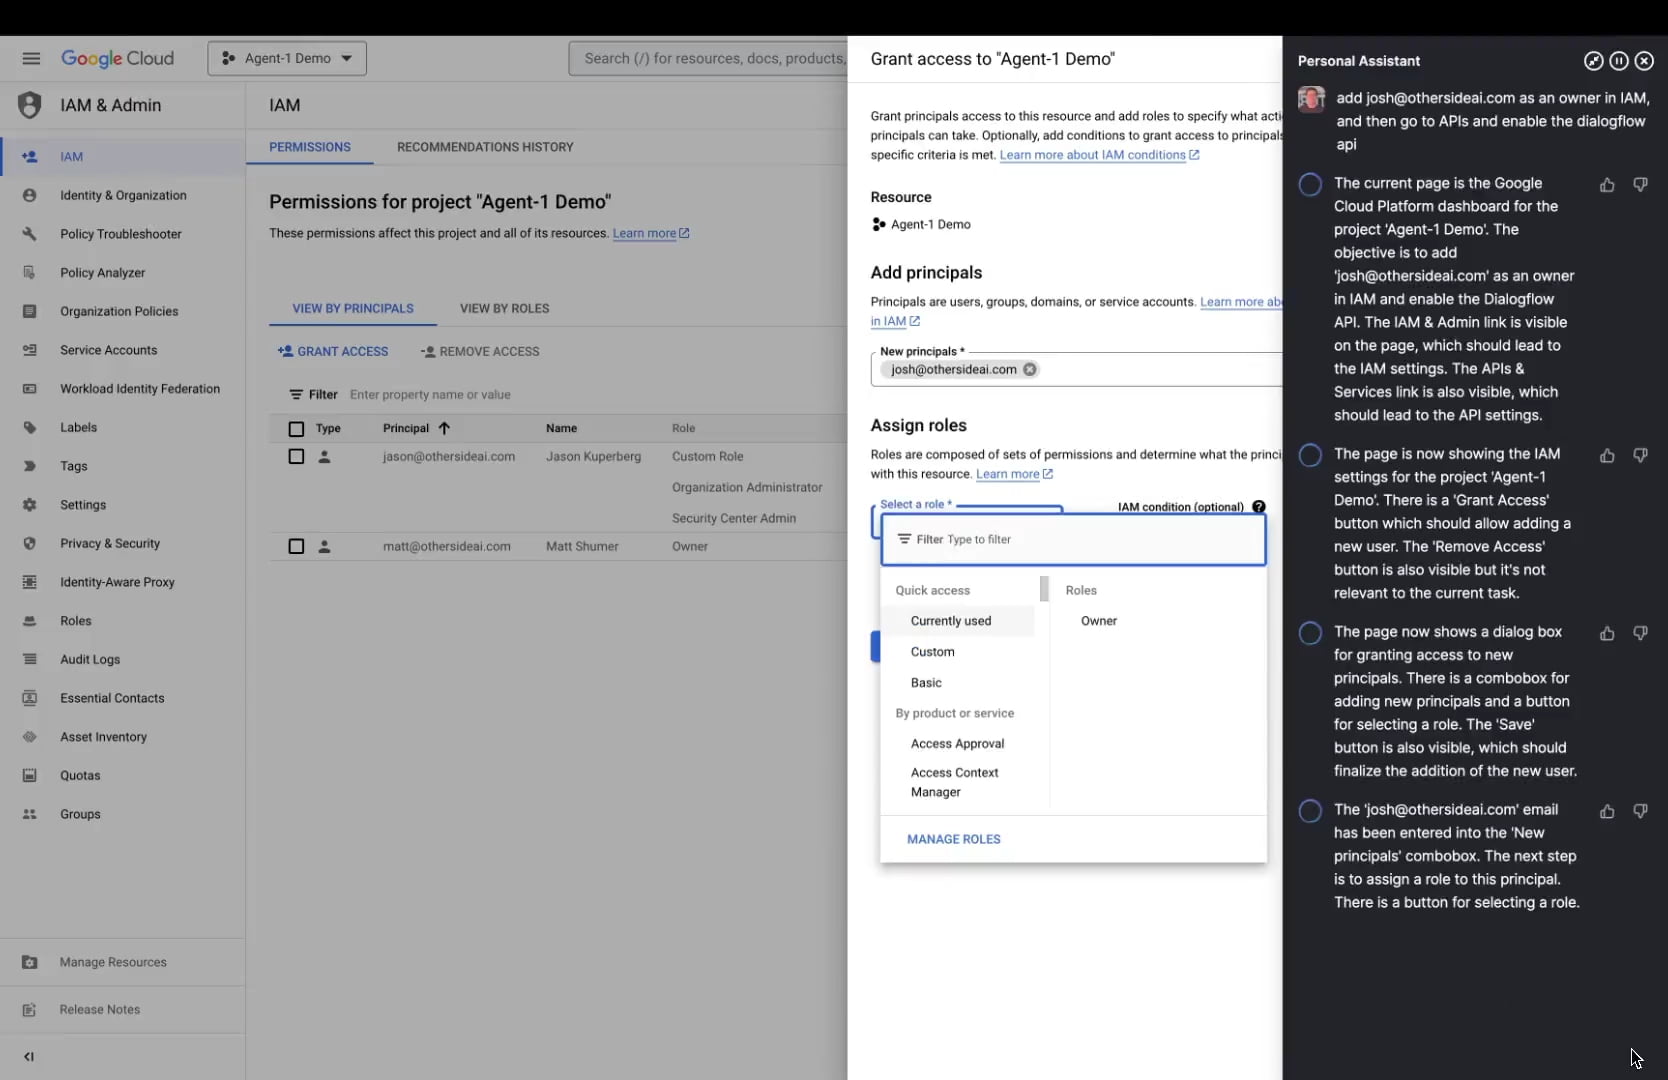Toggle the select-all header checkbox

[296, 429]
